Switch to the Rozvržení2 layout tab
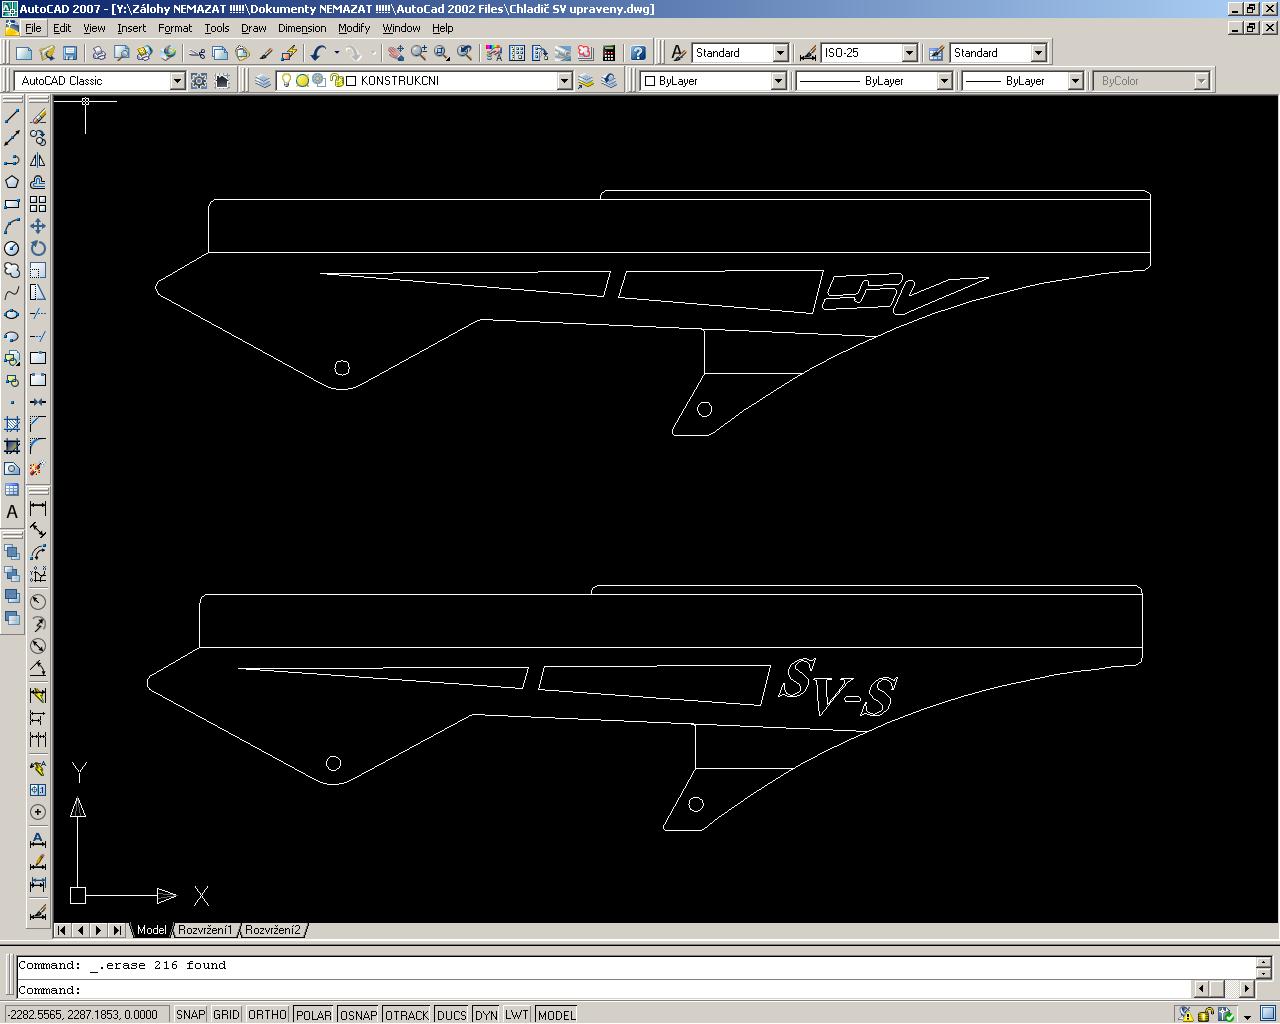The image size is (1280, 1024). point(273,930)
